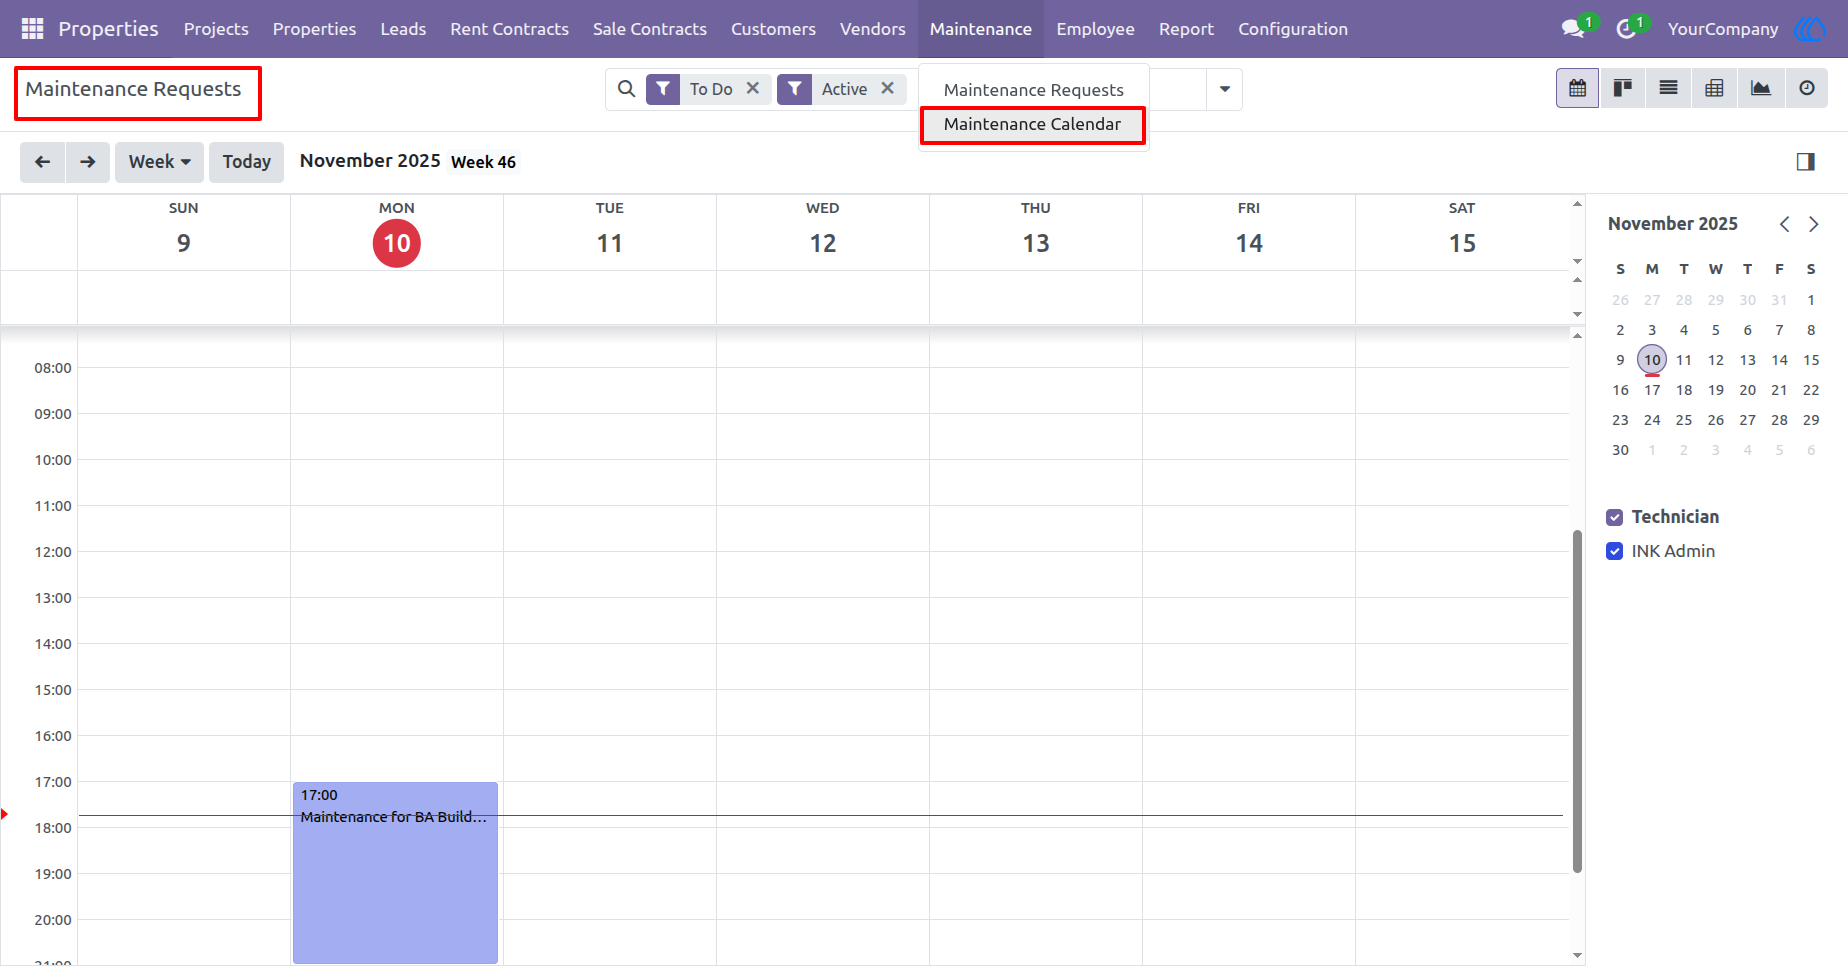
Task: Toggle the Technician checkbox
Action: pos(1614,517)
